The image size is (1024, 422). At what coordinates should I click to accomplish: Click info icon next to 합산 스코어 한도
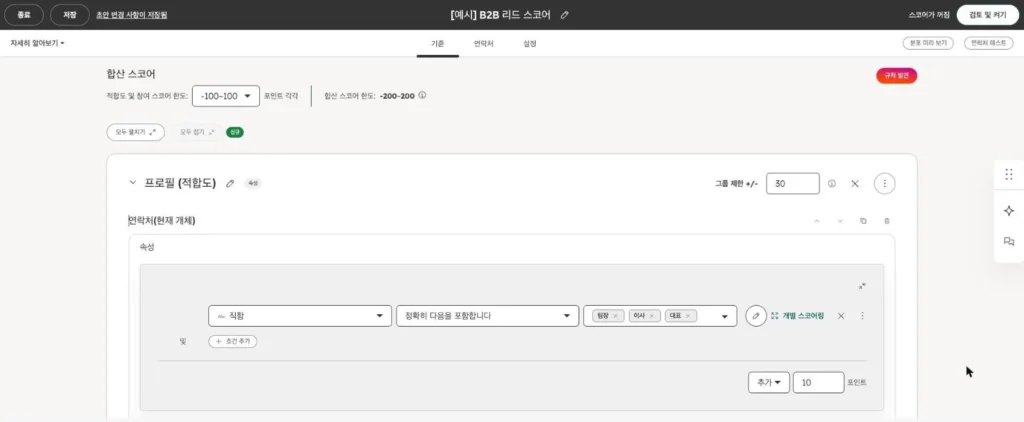pos(422,95)
